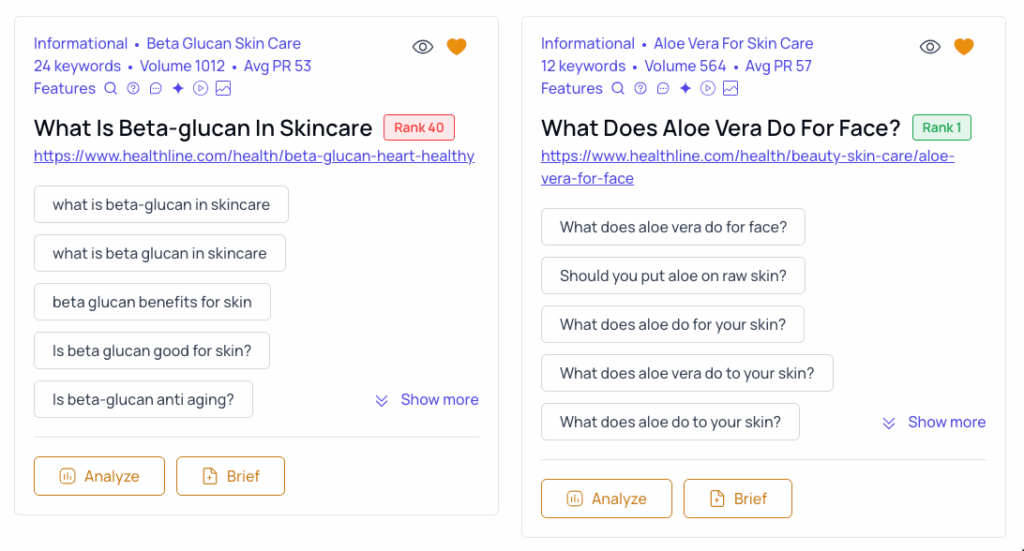Viewport: 1024px width, 551px height.
Task: Click image feature icon in Aloe Vera card
Action: (731, 88)
